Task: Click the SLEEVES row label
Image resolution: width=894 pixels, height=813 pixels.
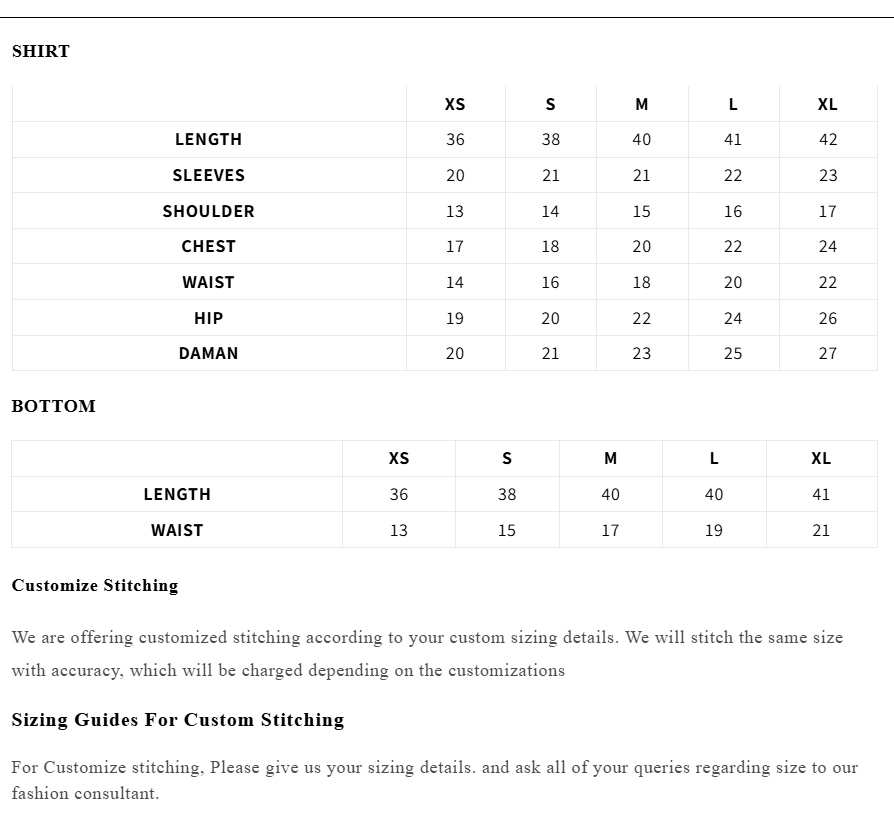Action: 209,175
